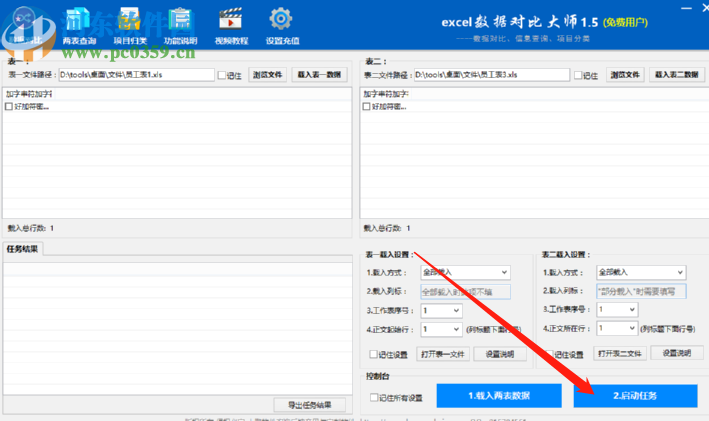Toggle 记住 checkbox for table two path
Screen dimensions: 709x421
click(578, 75)
